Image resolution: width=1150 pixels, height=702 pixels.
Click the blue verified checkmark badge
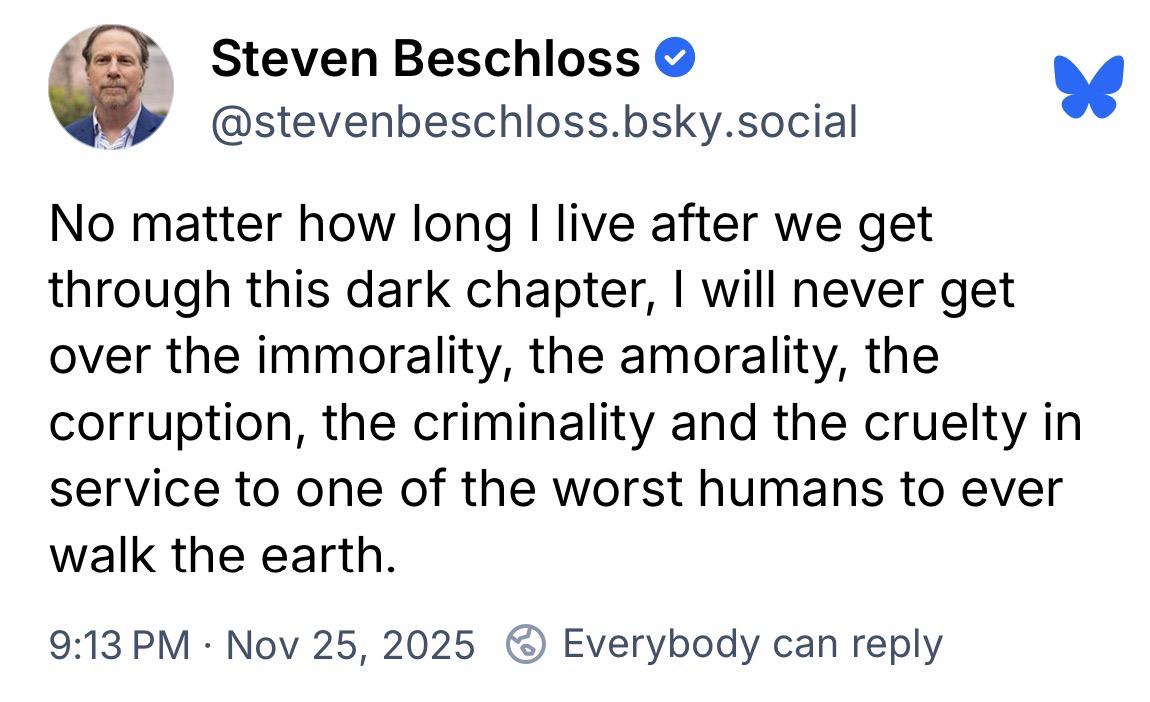675,60
